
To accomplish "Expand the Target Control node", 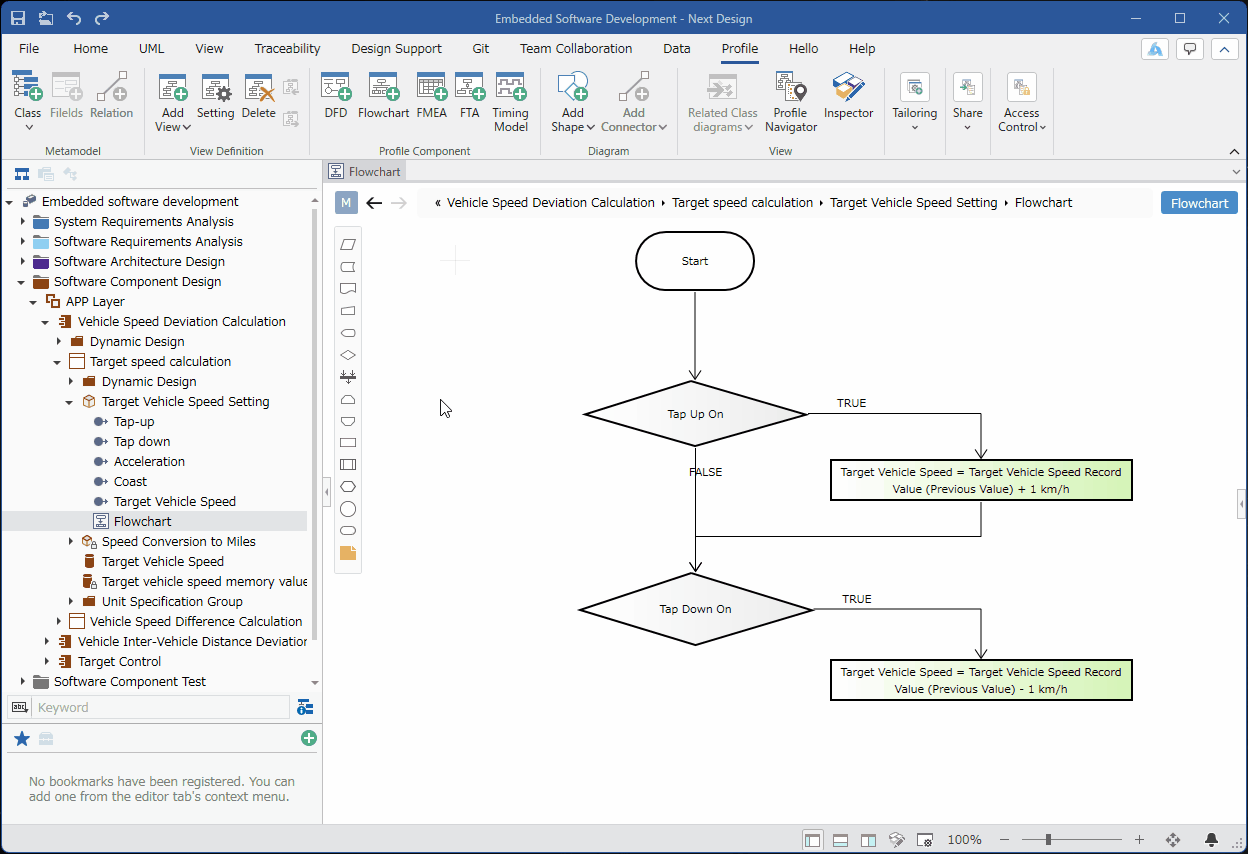I will [47, 662].
